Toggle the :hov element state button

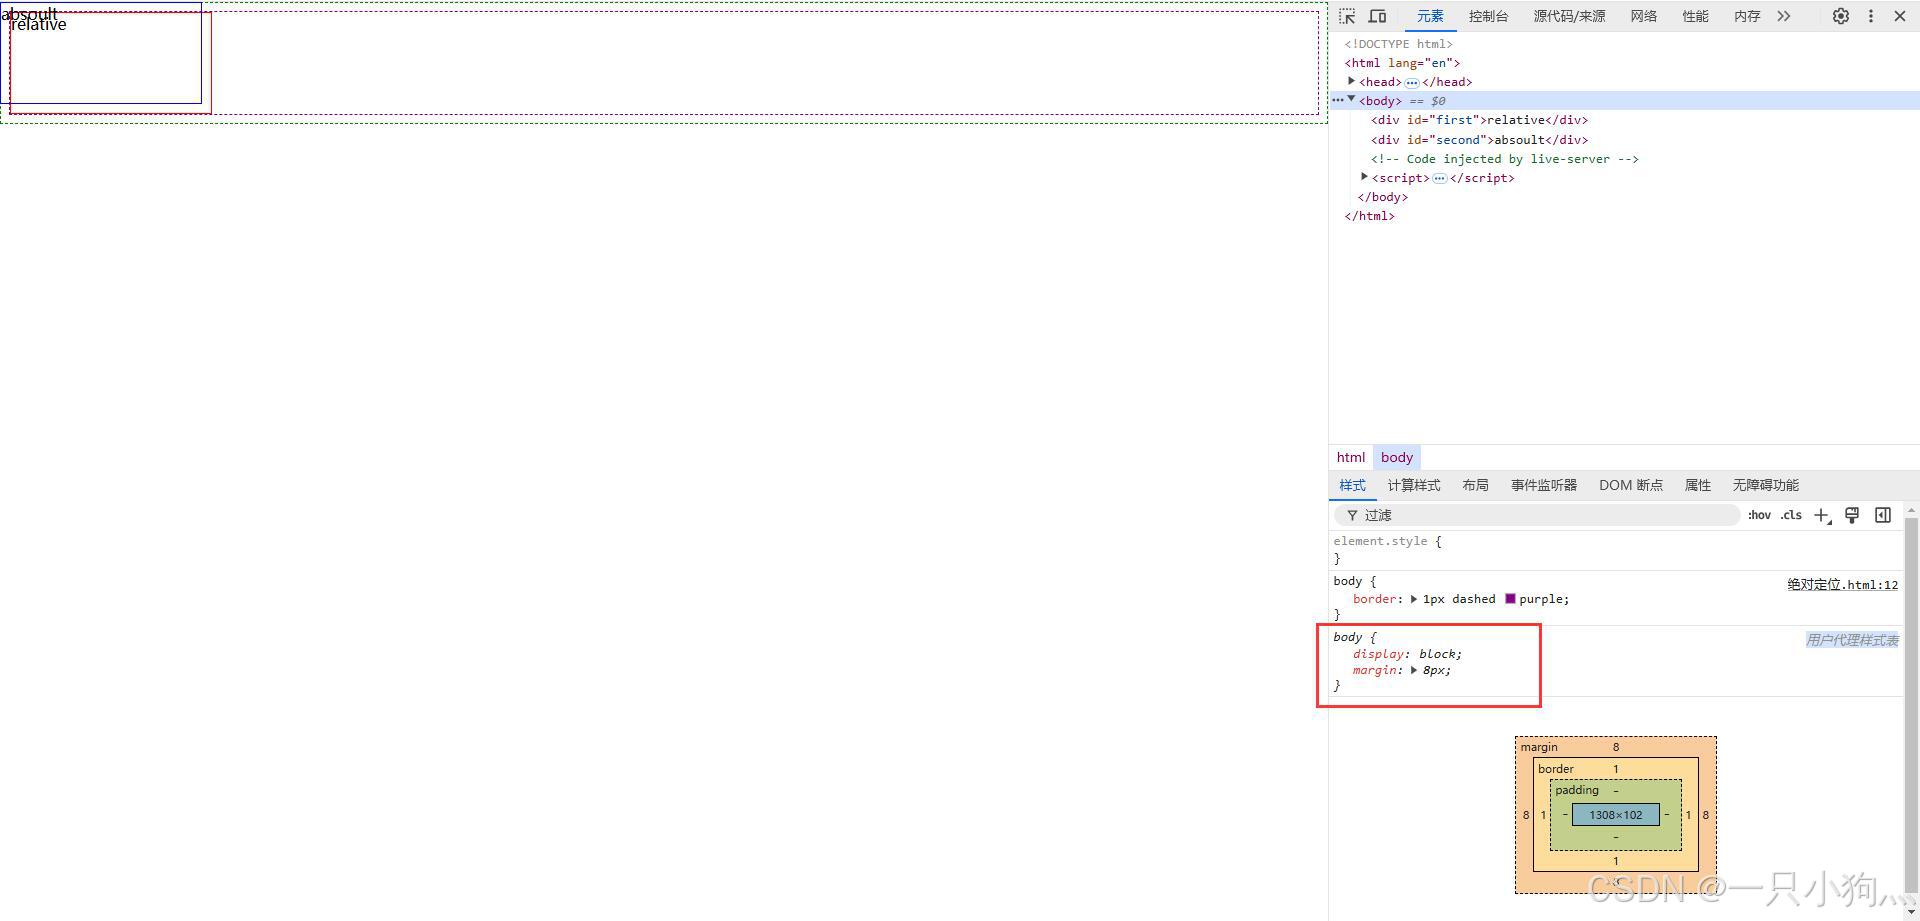pos(1759,515)
